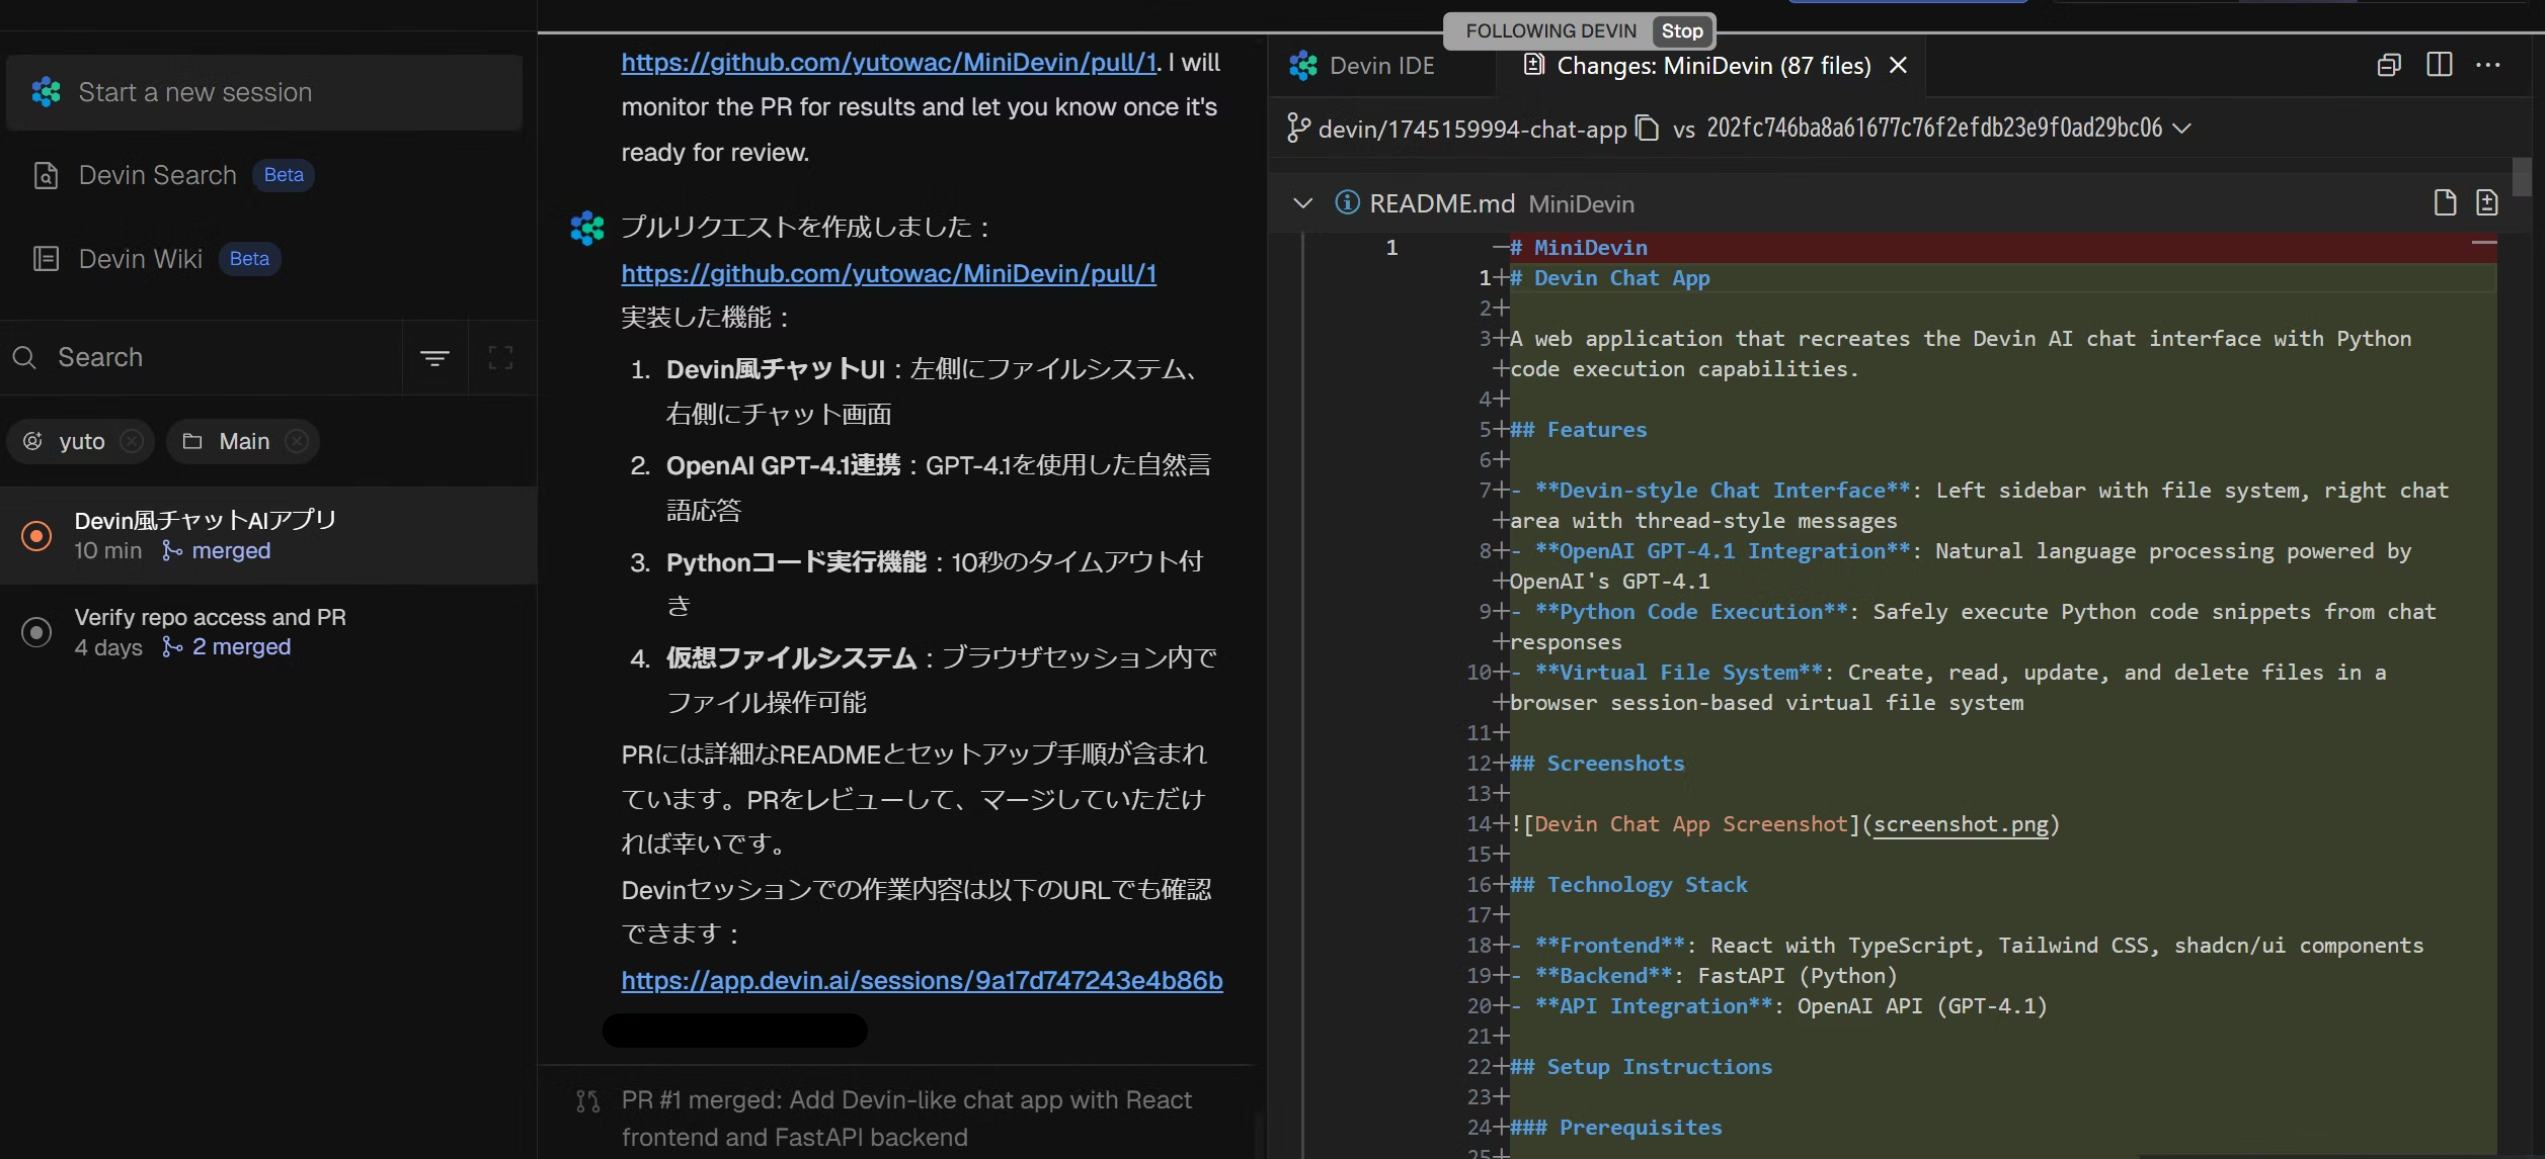Click the filter icon beside Search

434,357
